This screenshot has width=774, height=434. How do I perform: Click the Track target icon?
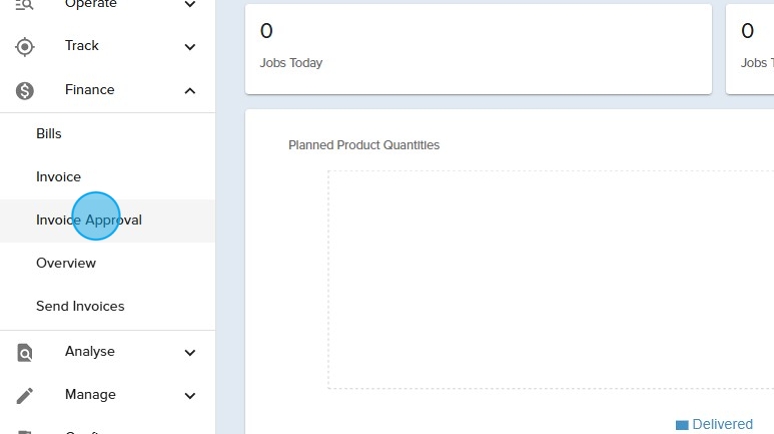(25, 46)
